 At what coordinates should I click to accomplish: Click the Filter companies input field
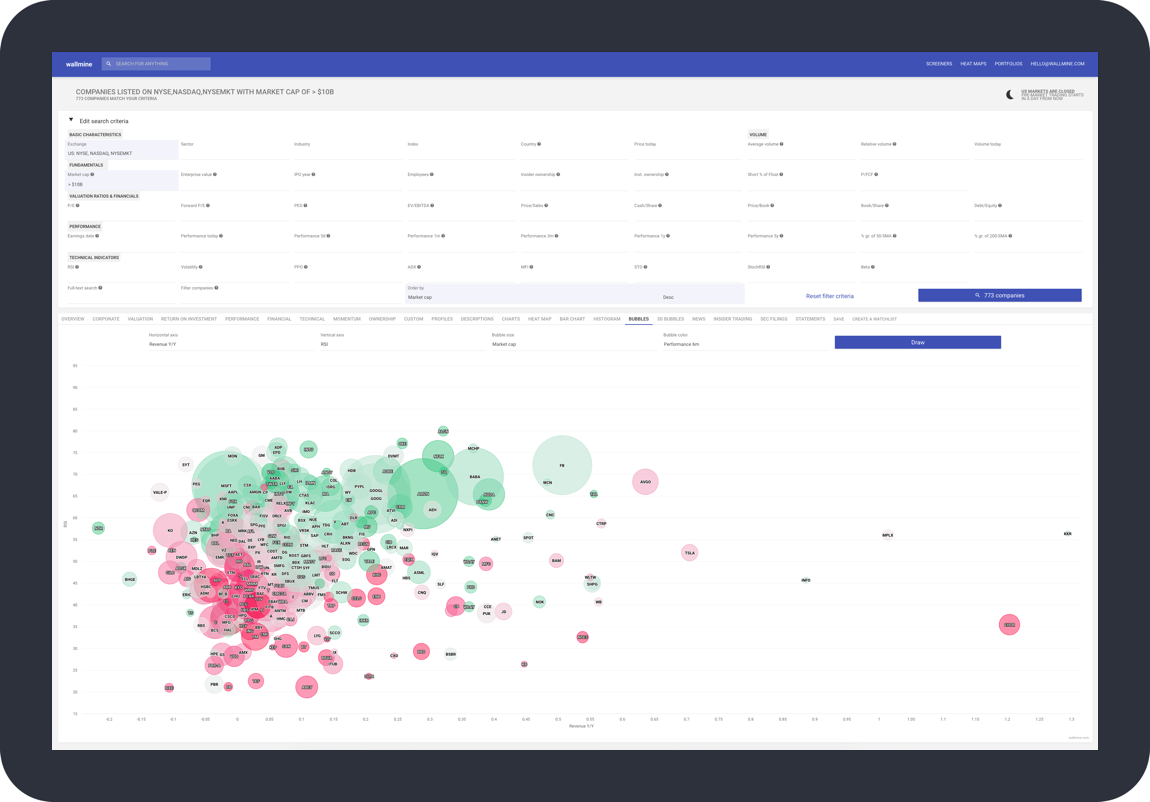click(291, 297)
